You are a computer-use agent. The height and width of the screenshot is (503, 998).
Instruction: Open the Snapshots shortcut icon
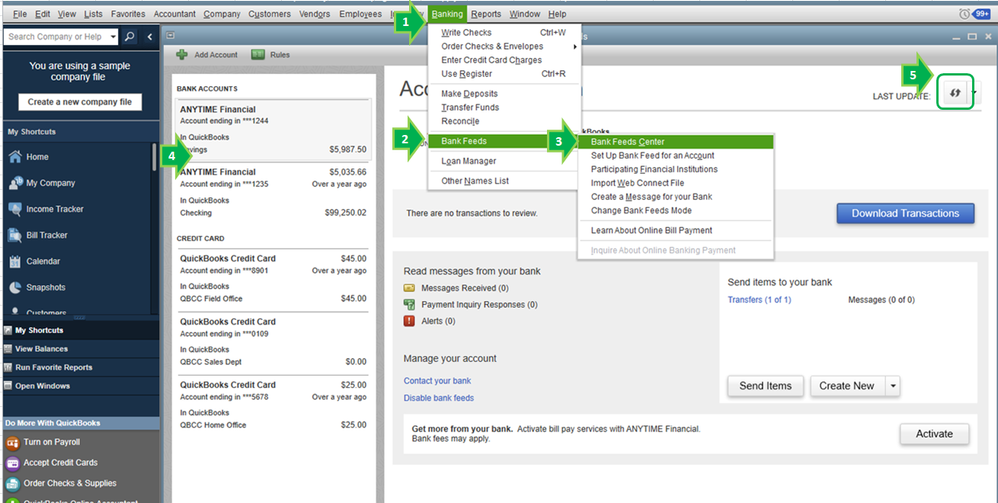click(x=16, y=287)
